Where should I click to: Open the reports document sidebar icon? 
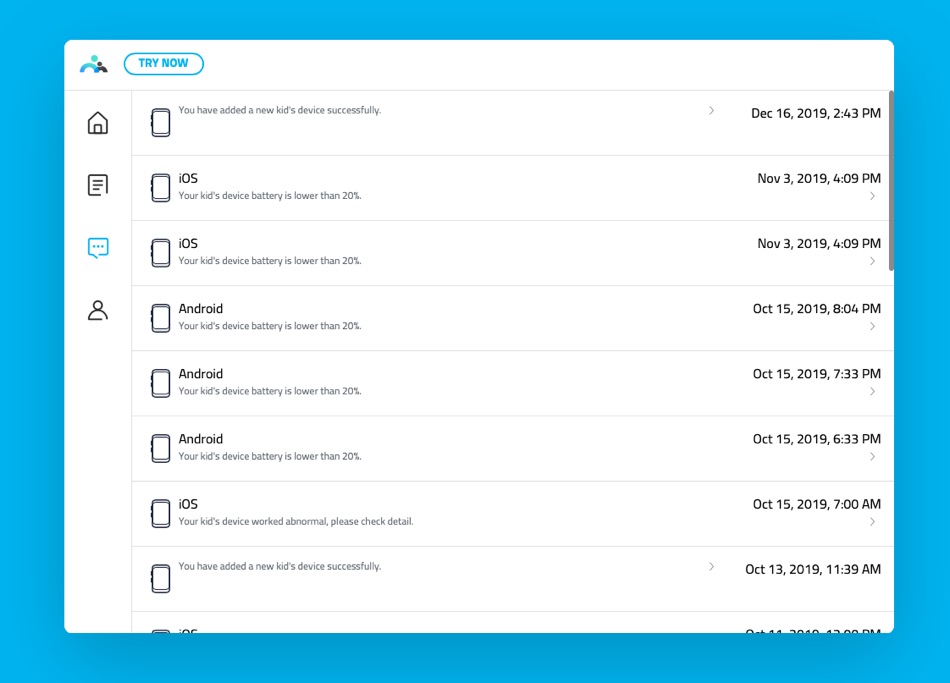(x=98, y=185)
